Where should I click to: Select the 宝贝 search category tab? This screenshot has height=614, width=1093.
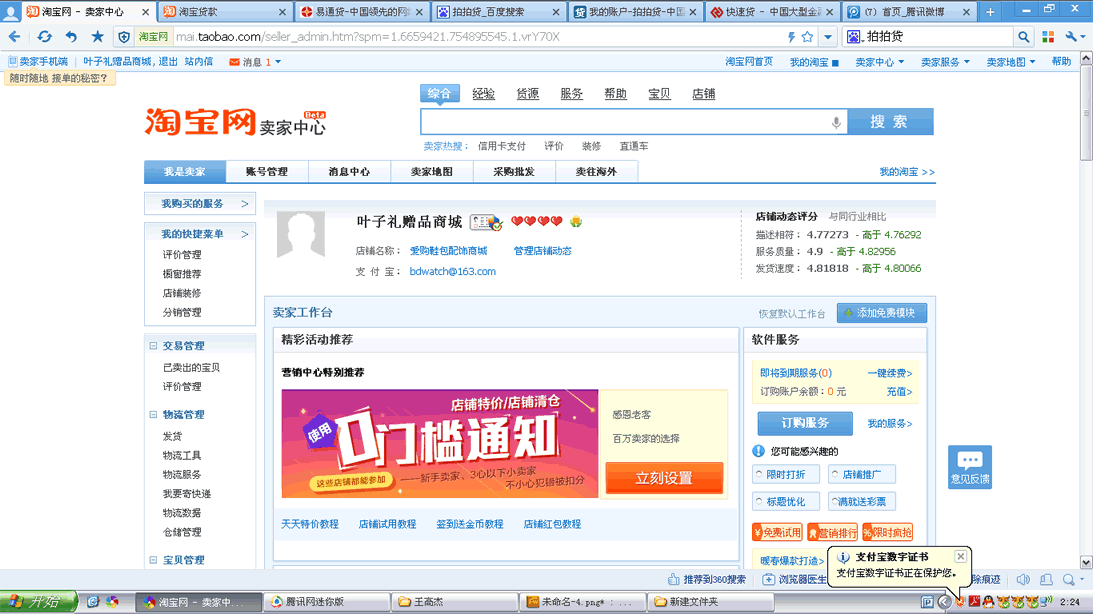(659, 94)
